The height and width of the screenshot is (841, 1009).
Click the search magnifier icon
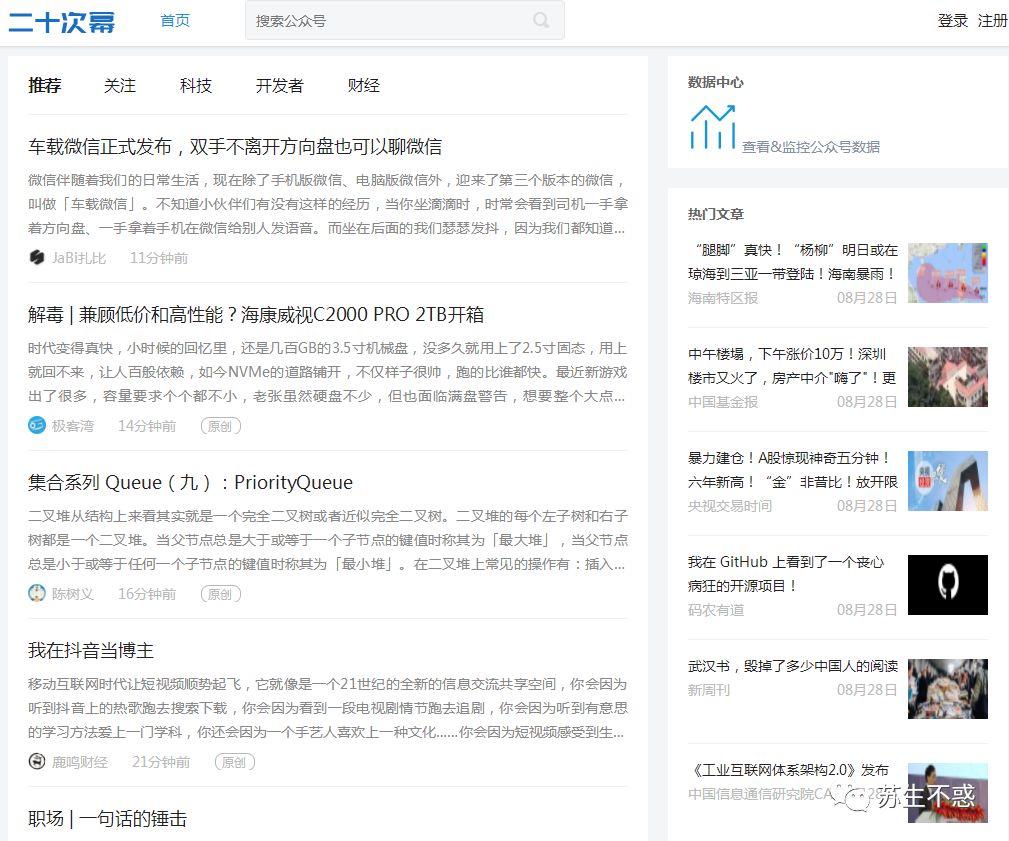click(541, 21)
